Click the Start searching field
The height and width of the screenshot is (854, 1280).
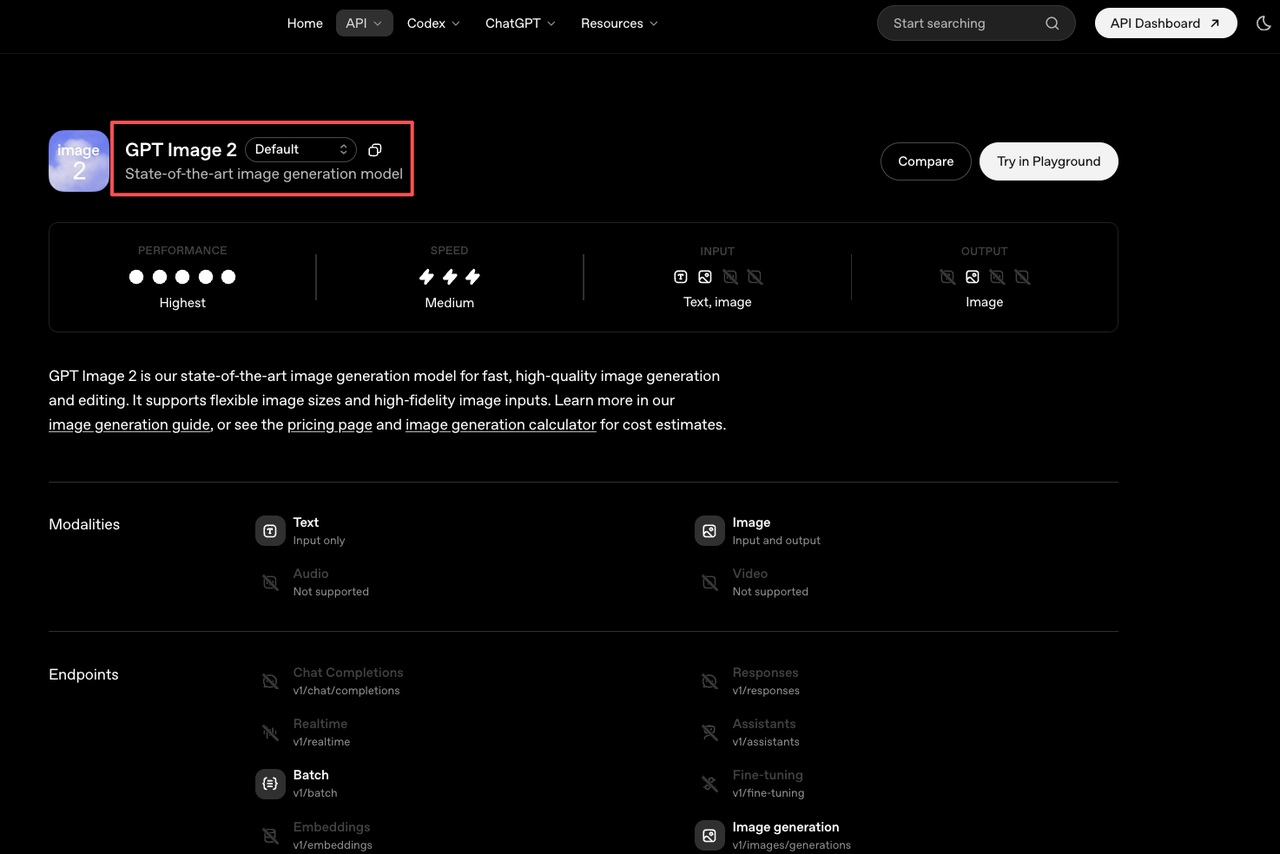click(x=976, y=23)
